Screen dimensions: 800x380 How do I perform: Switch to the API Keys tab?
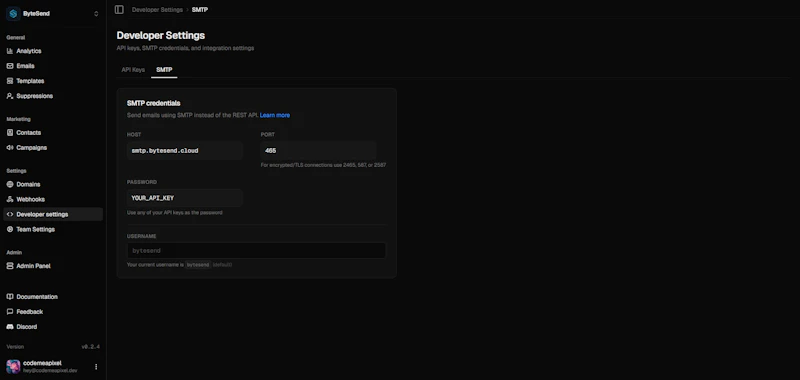[x=133, y=70]
